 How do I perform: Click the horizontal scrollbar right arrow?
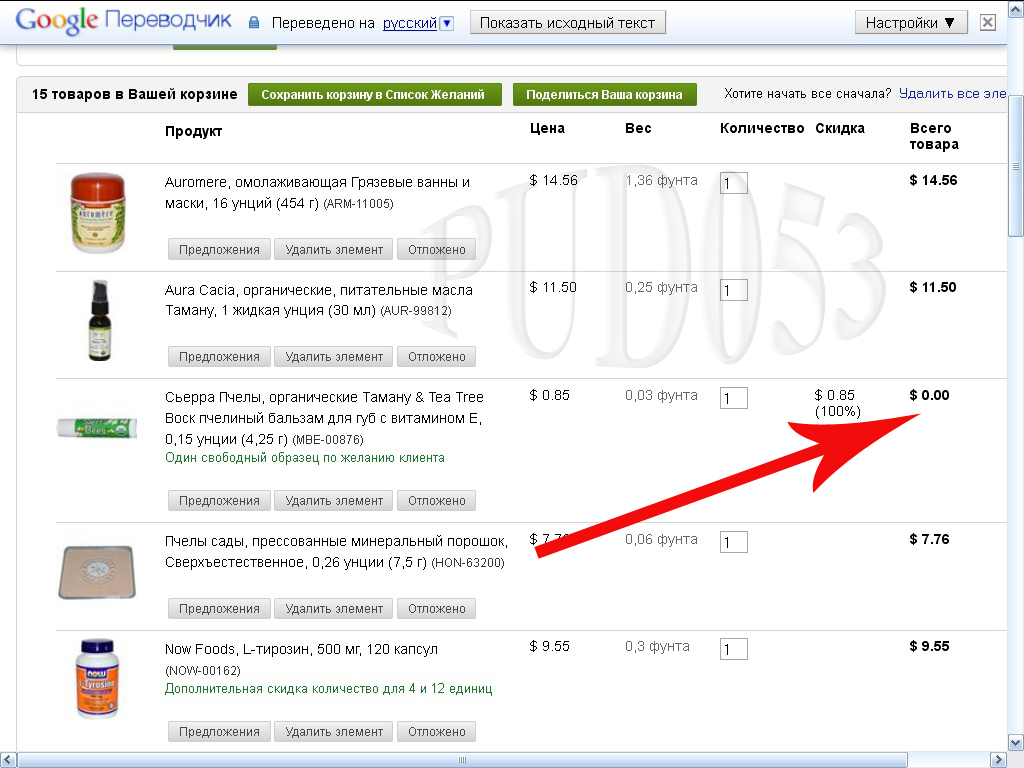(999, 760)
